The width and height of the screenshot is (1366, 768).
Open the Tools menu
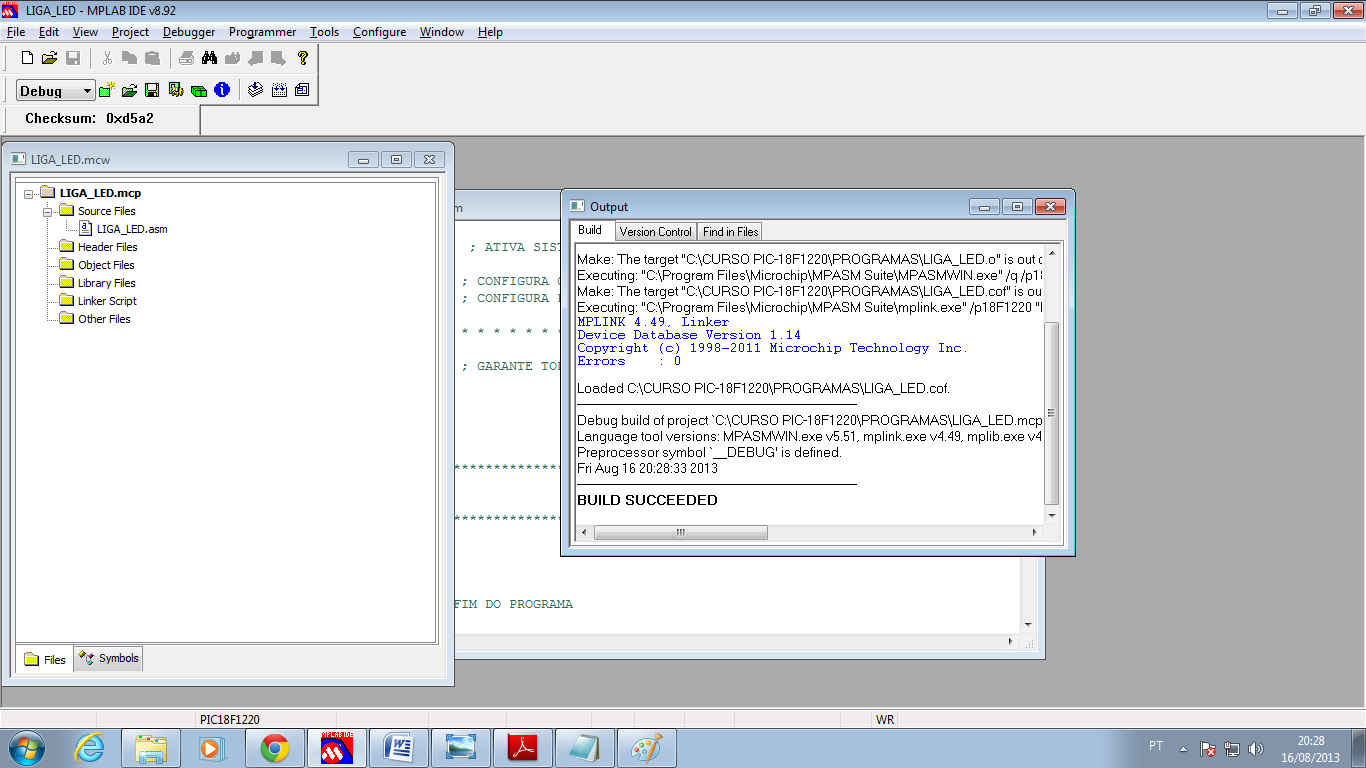[x=324, y=32]
